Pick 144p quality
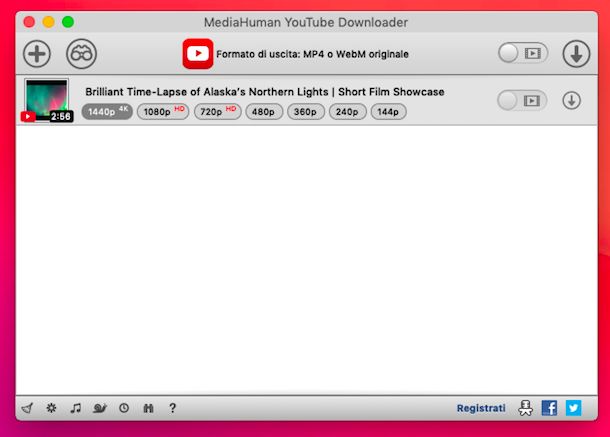This screenshot has height=437, width=610. tap(388, 112)
